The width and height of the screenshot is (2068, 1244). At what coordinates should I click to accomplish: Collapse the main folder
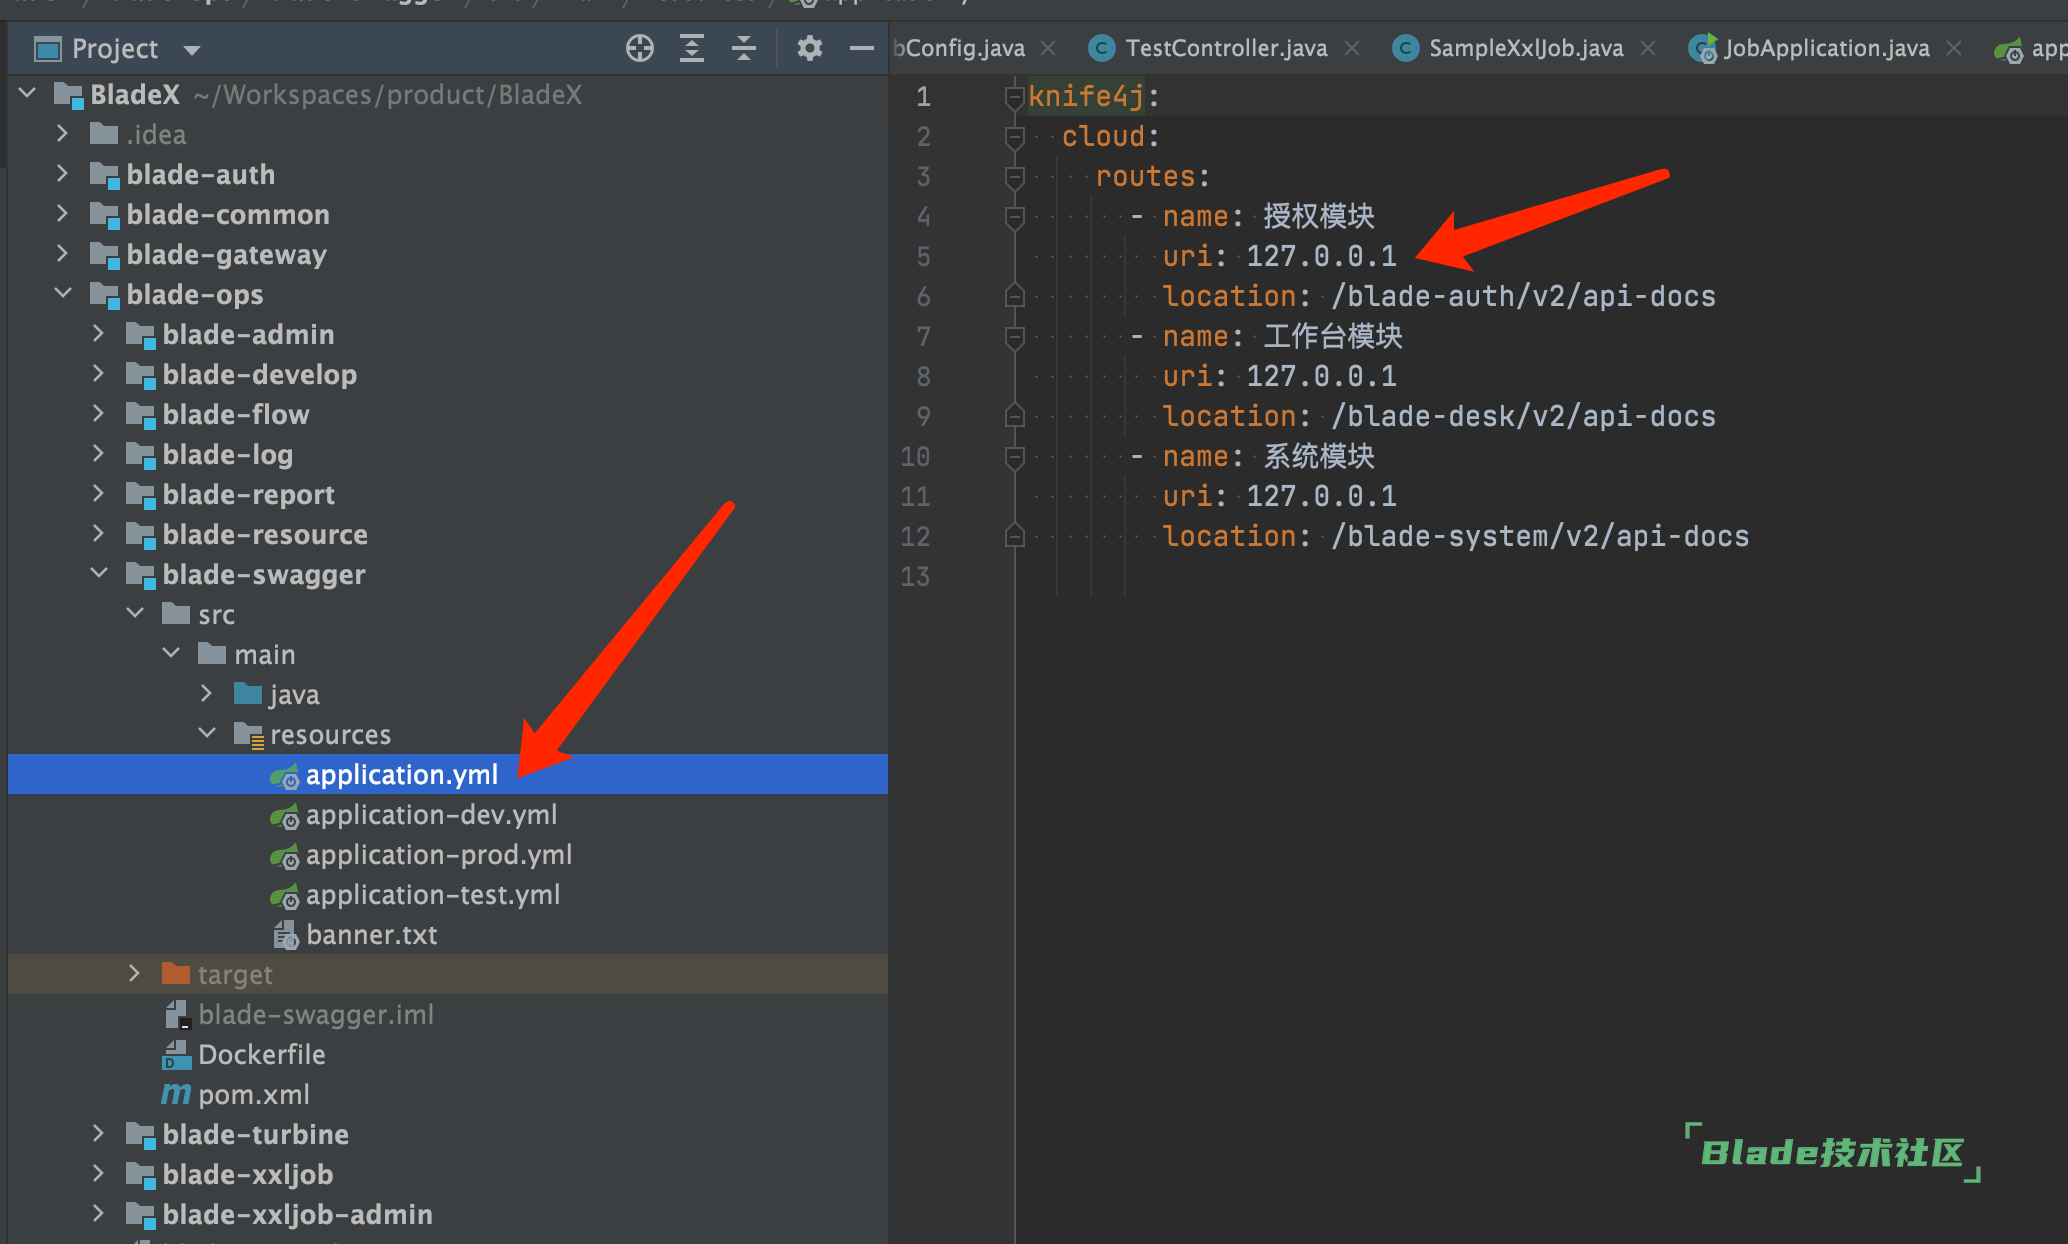(171, 654)
